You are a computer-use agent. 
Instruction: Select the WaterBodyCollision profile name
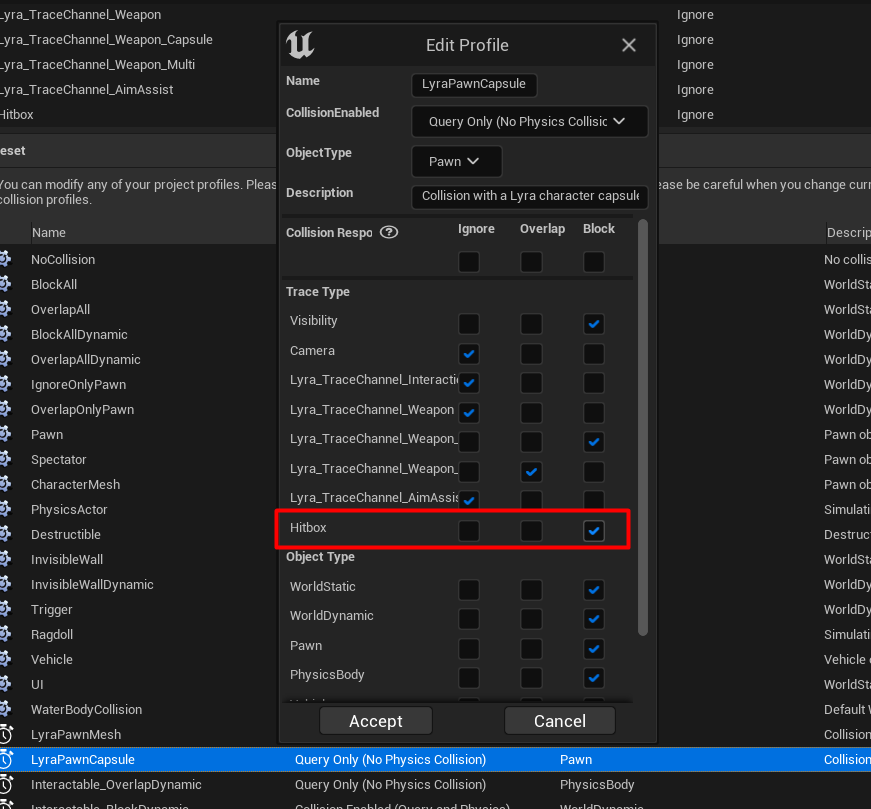coord(87,710)
